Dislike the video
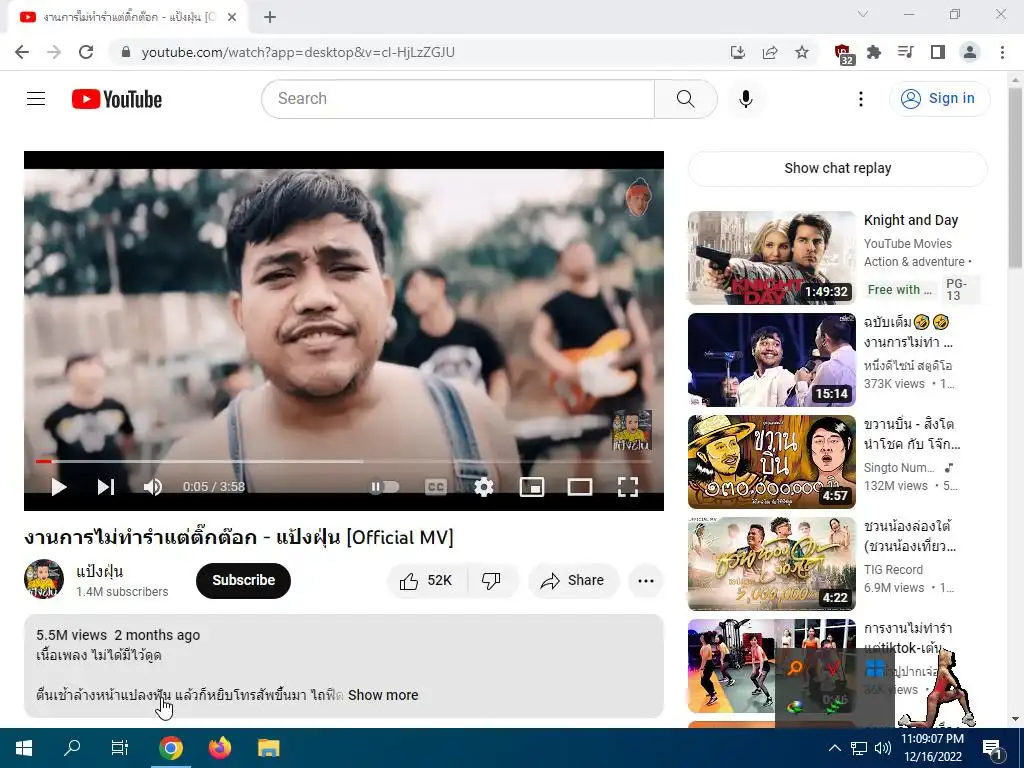 [x=491, y=580]
